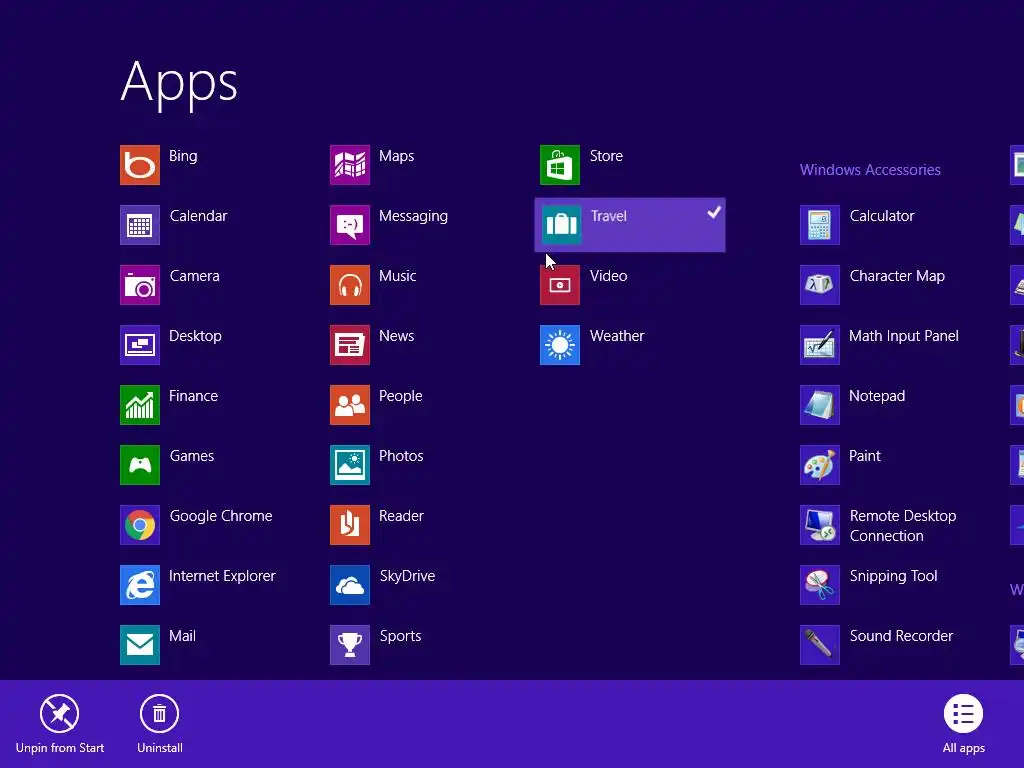Image resolution: width=1024 pixels, height=768 pixels.
Task: Open the Maps app icon
Action: tap(350, 165)
